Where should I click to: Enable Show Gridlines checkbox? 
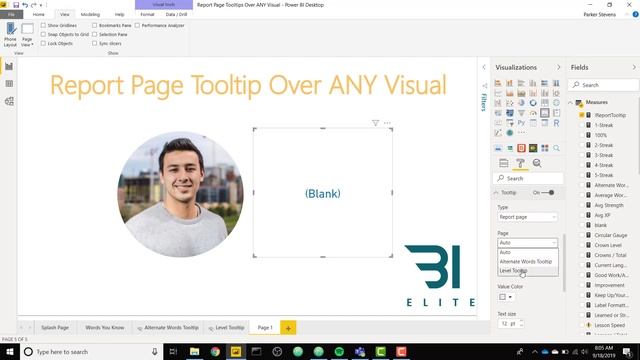[43, 25]
